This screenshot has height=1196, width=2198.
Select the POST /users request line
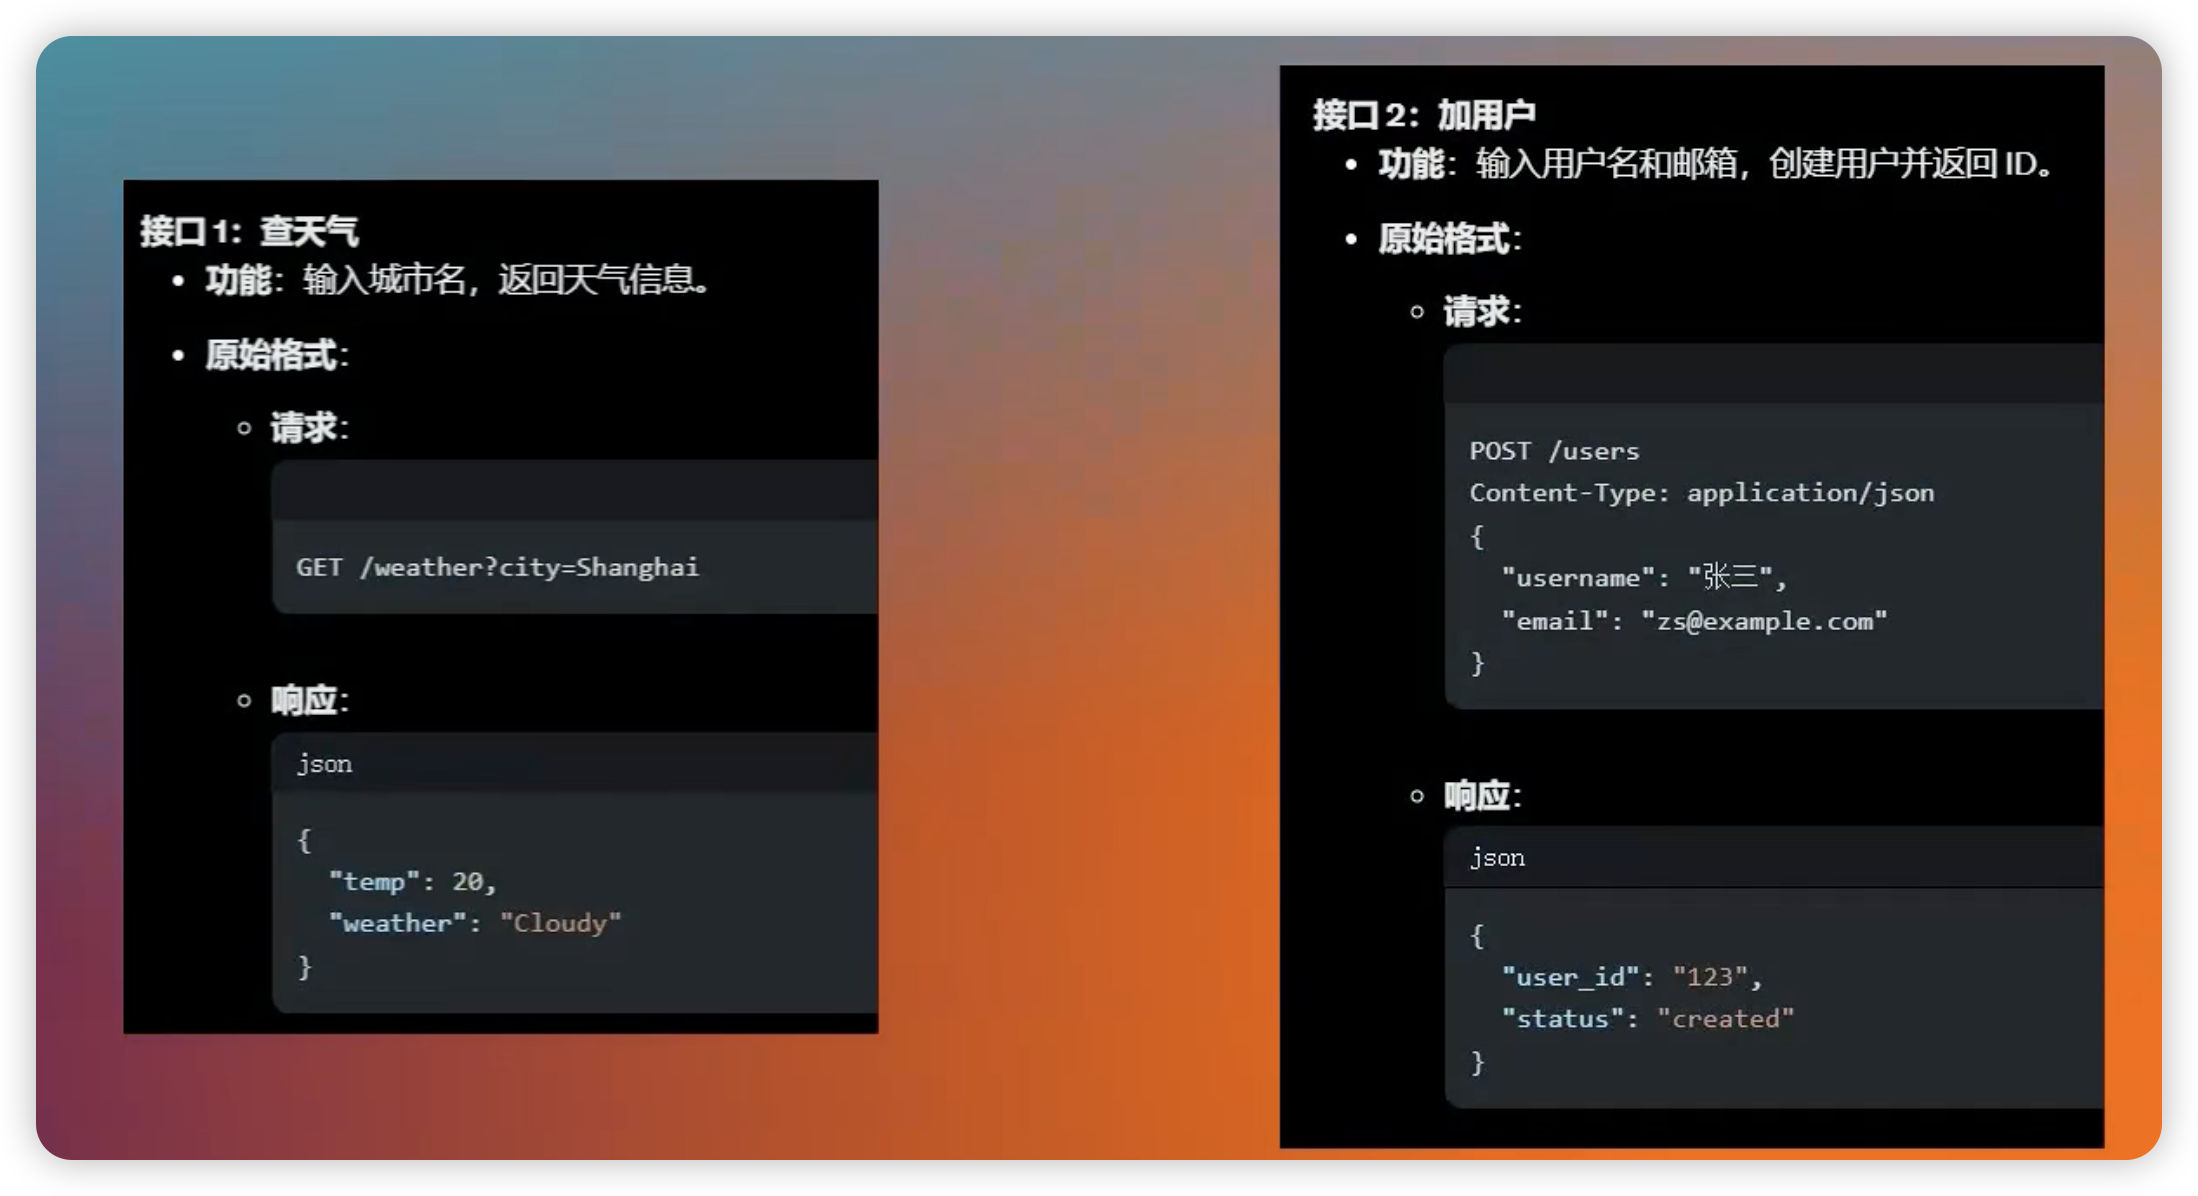click(1554, 450)
